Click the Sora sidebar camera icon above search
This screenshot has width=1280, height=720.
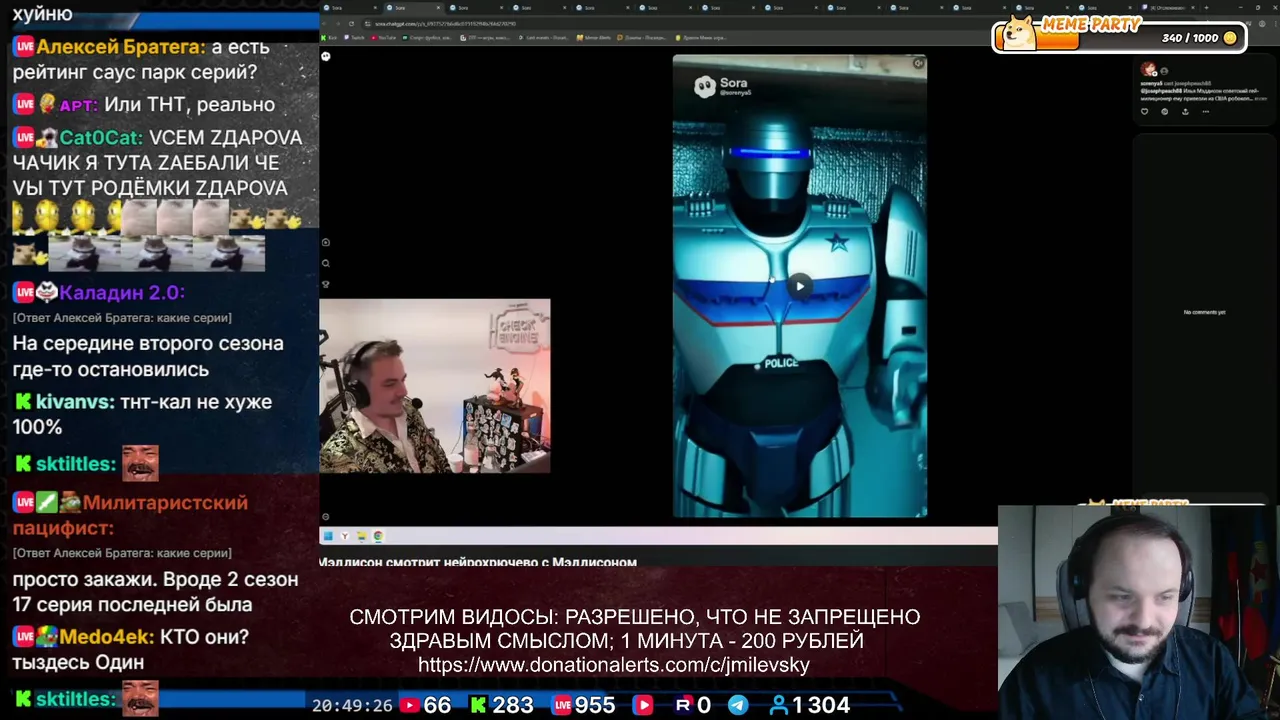[x=326, y=242]
